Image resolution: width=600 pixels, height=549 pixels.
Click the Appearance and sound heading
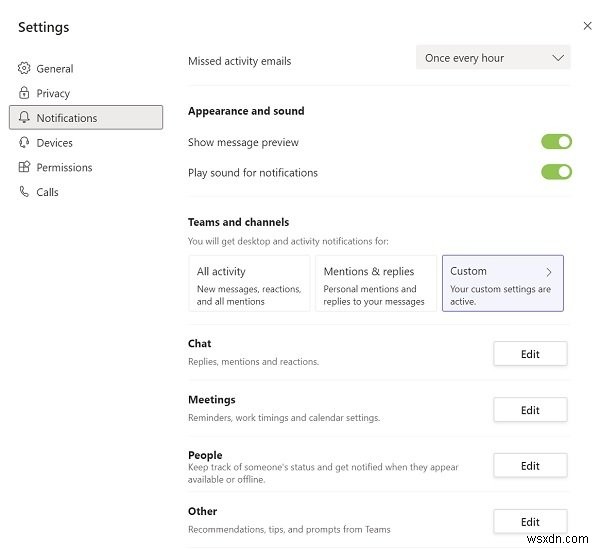[246, 111]
